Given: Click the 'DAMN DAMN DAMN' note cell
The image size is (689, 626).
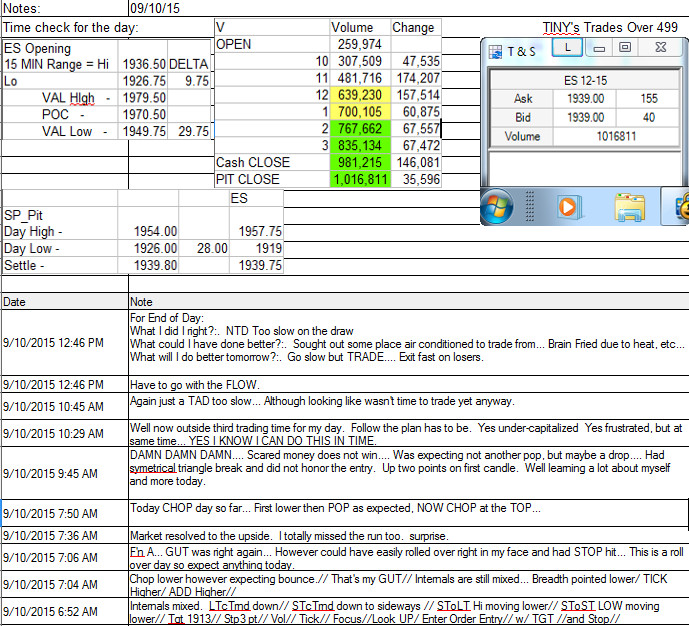Looking at the screenshot, I should tap(409, 473).
